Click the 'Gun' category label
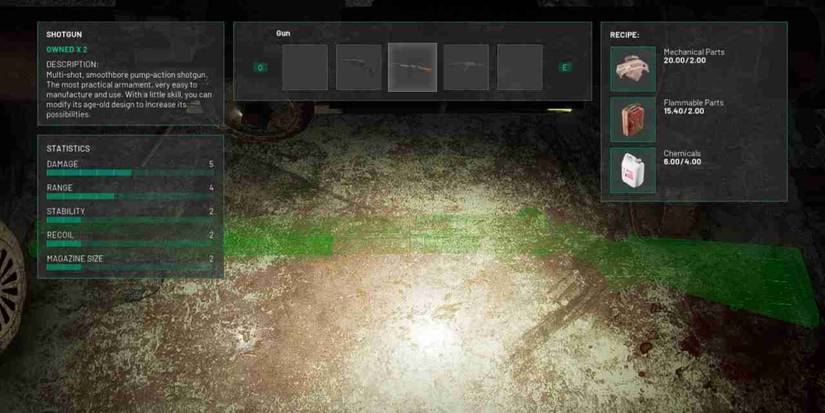Image resolution: width=825 pixels, height=413 pixels. pos(283,33)
